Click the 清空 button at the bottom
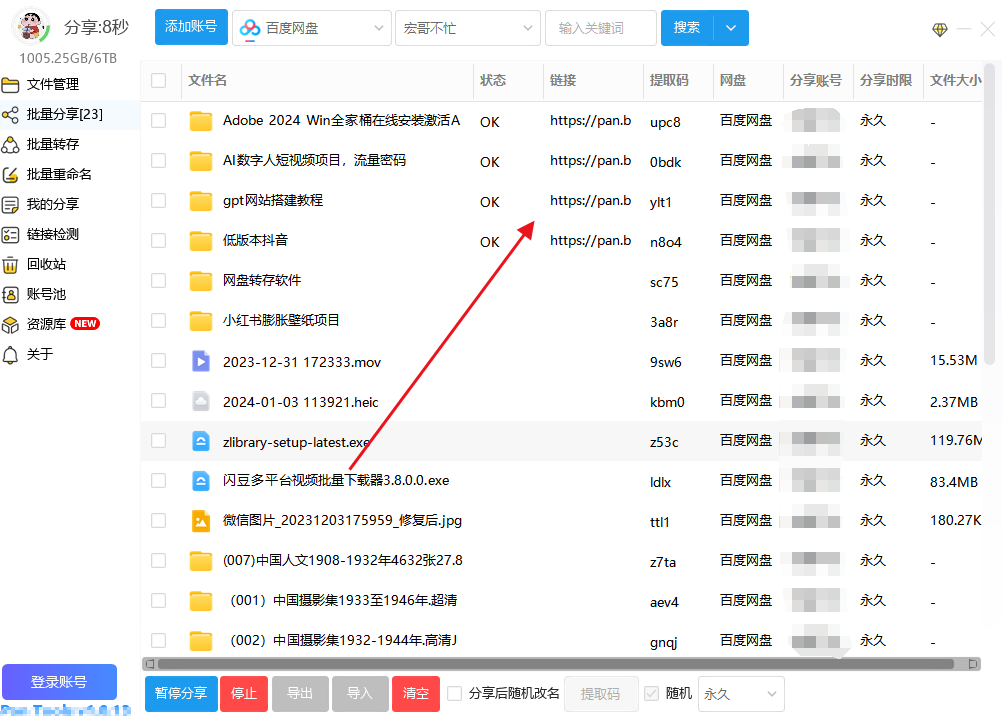Screen dimensions: 1002x717 click(x=415, y=693)
